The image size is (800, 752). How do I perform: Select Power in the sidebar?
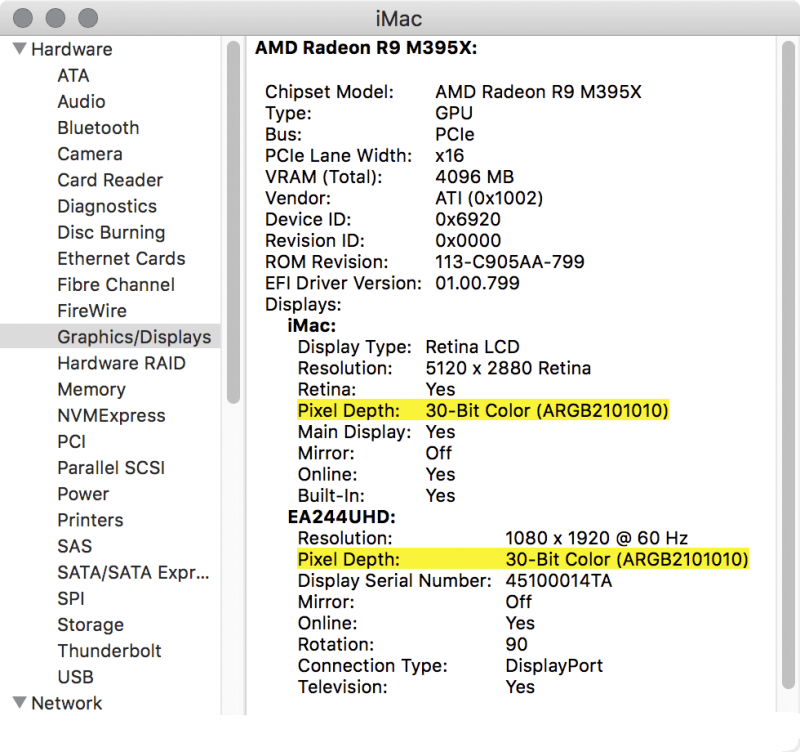(83, 494)
